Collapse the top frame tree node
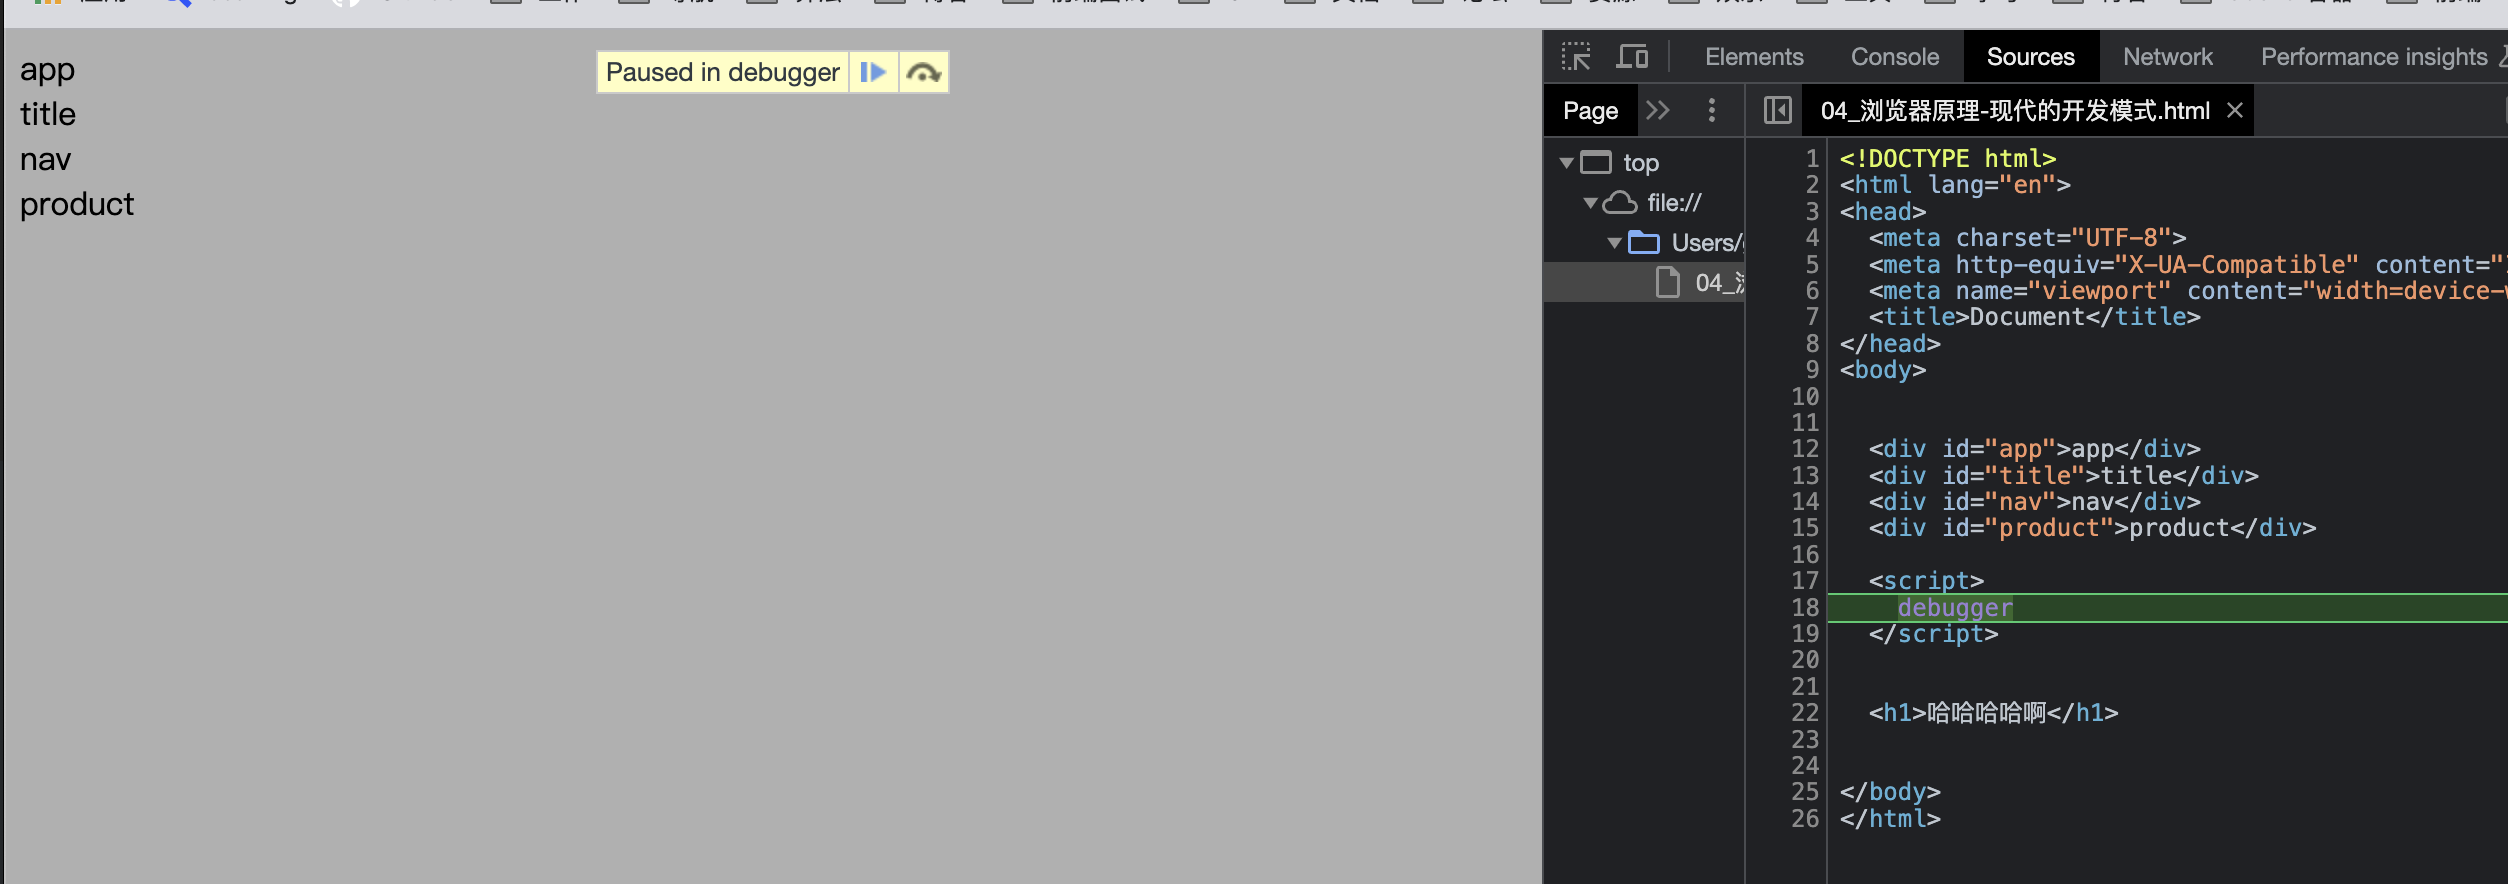The image size is (2508, 884). tap(1567, 162)
